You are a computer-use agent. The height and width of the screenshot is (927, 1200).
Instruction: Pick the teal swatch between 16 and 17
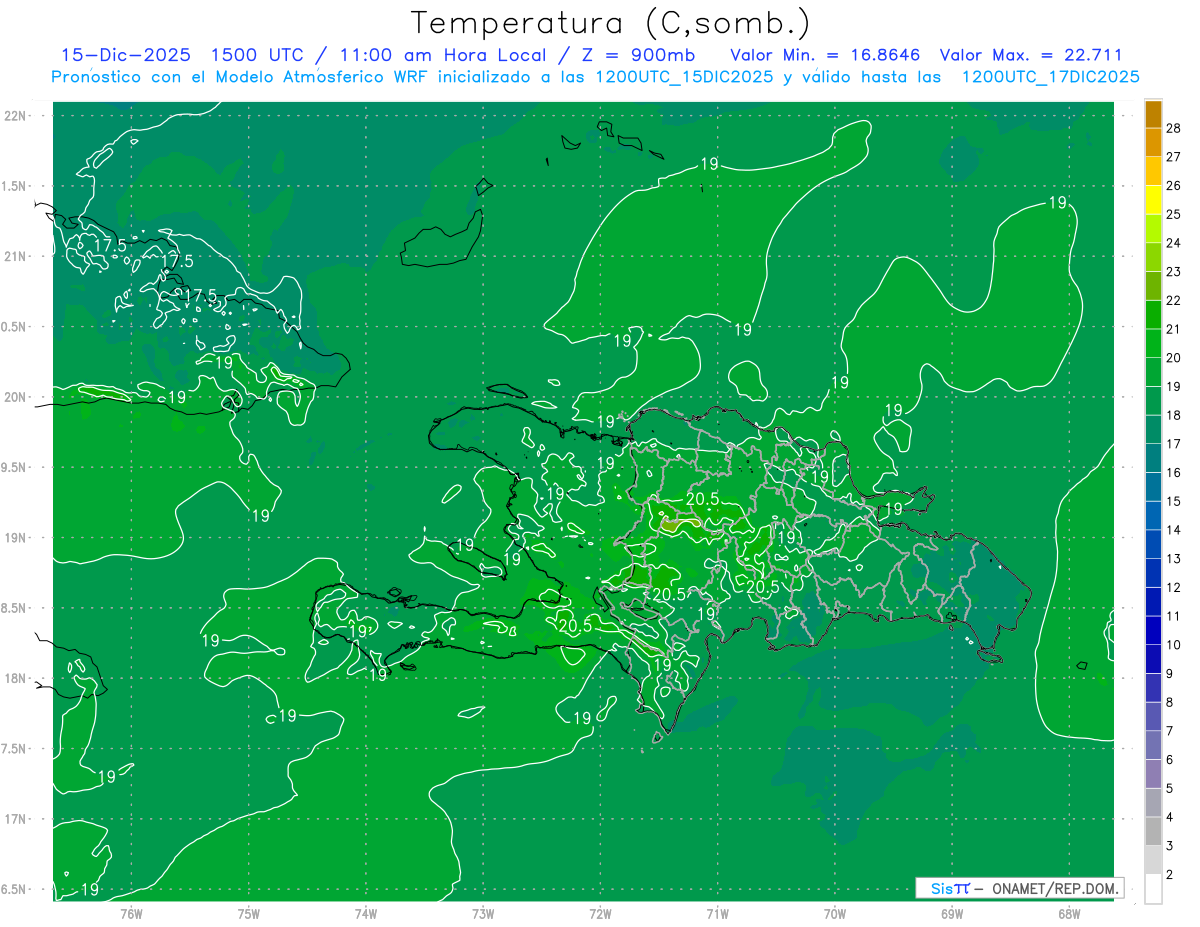(x=1153, y=458)
